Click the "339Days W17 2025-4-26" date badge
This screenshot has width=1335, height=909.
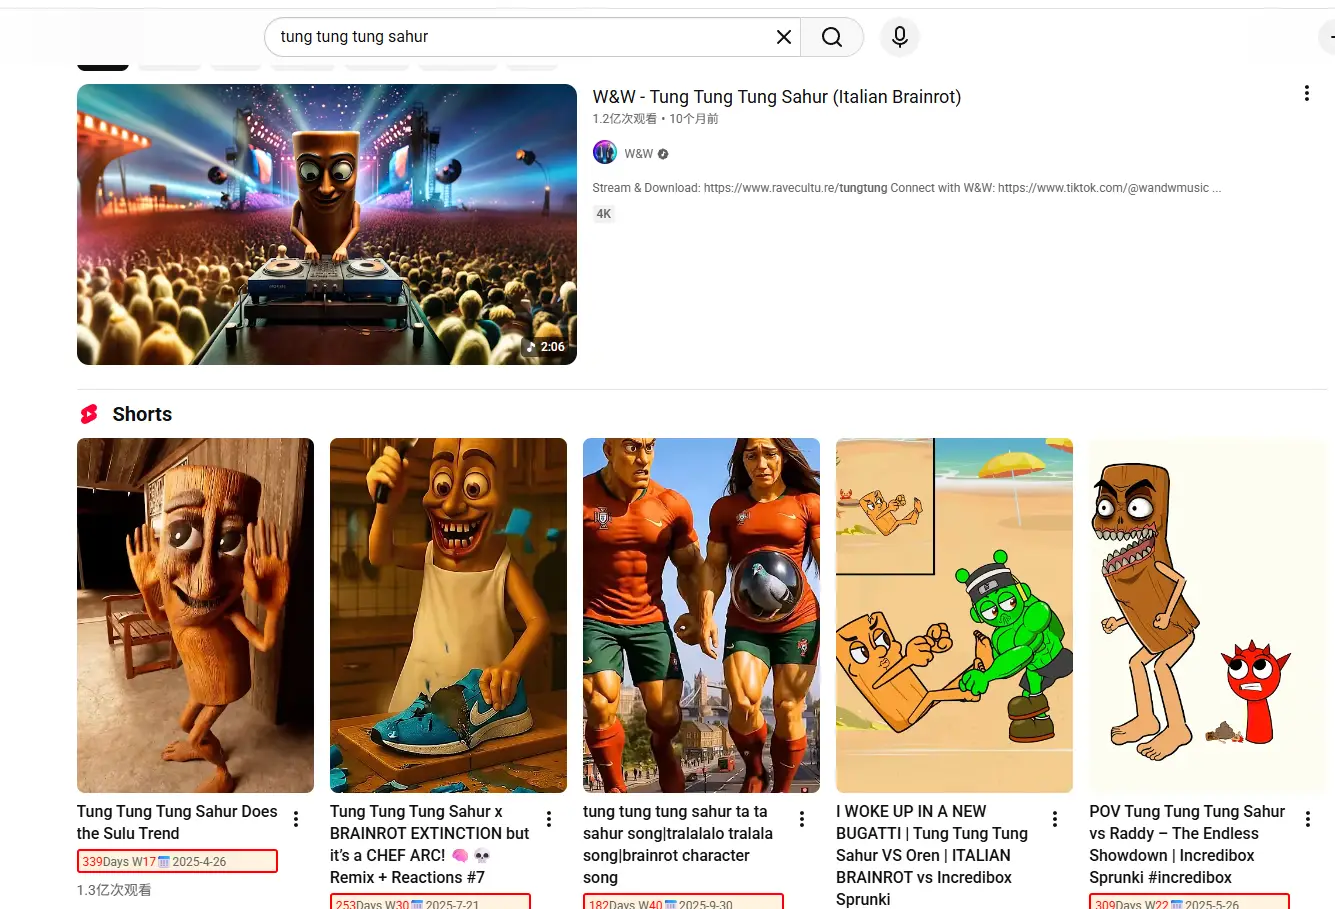coord(177,861)
